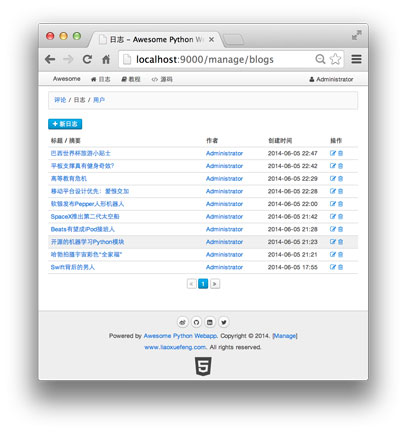The image size is (406, 433).
Task: Switch to 用户 management section
Action: 99,100
